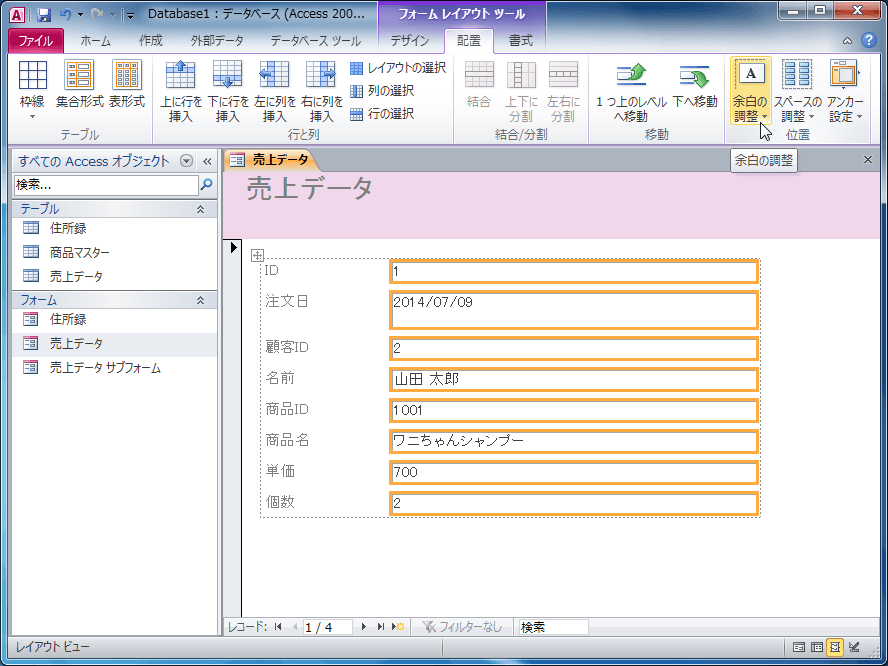
Task: Switch to Form View in status bar
Action: pos(799,647)
